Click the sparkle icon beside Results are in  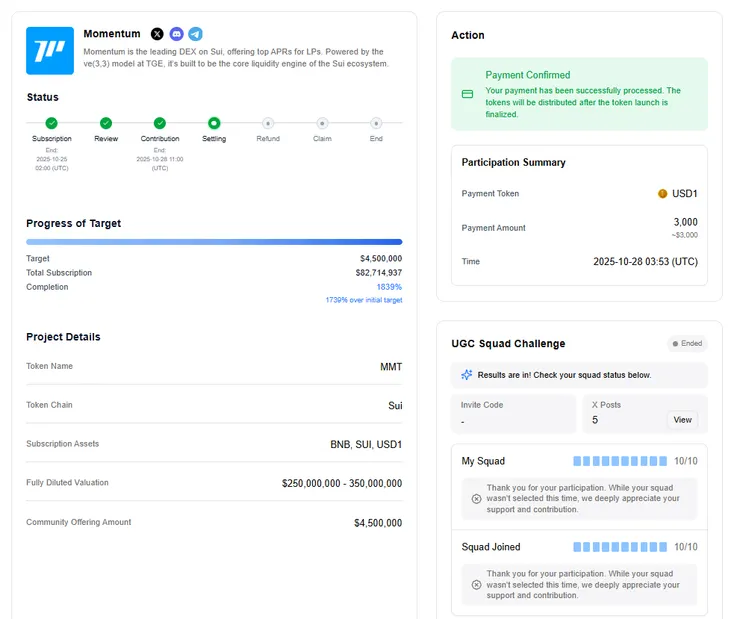466,375
